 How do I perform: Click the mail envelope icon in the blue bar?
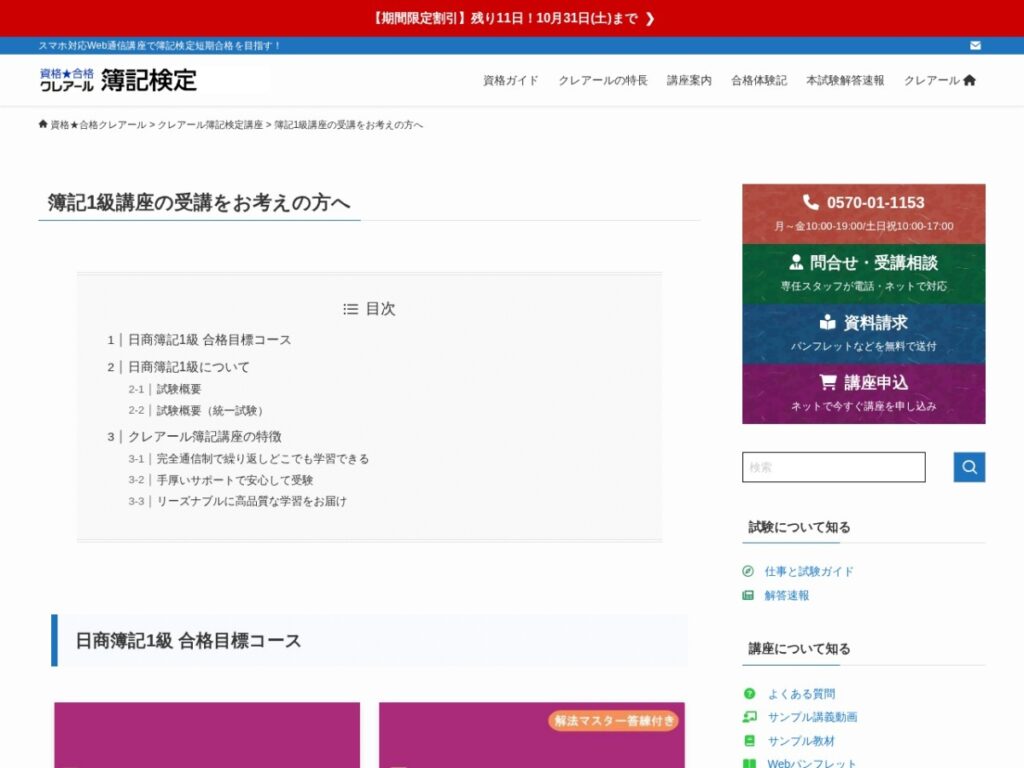tap(975, 46)
